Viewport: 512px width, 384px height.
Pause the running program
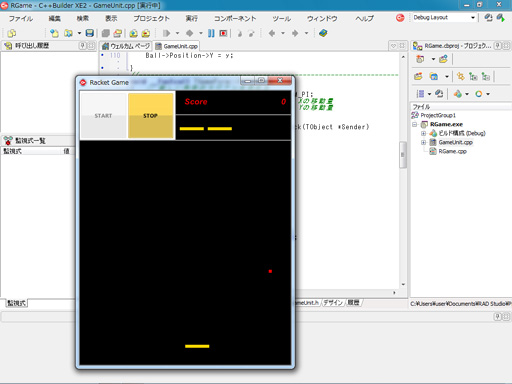[x=211, y=33]
